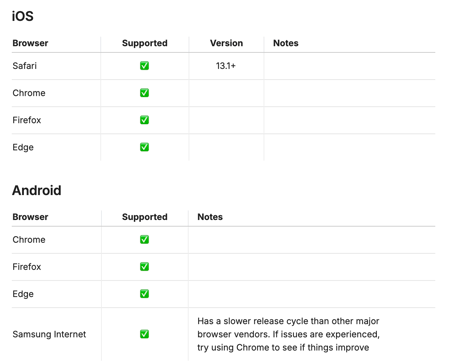The height and width of the screenshot is (363, 450).
Task: Click the green check mark for Android Edge
Action: [x=144, y=294]
